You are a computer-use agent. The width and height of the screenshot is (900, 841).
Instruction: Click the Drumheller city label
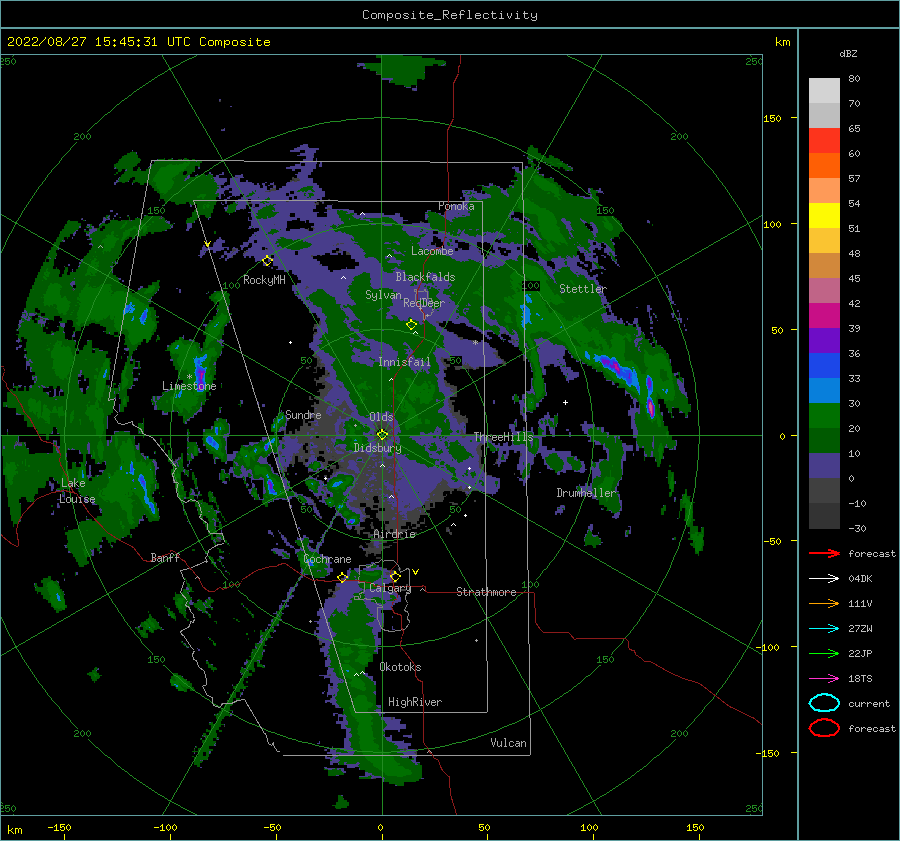pos(585,493)
